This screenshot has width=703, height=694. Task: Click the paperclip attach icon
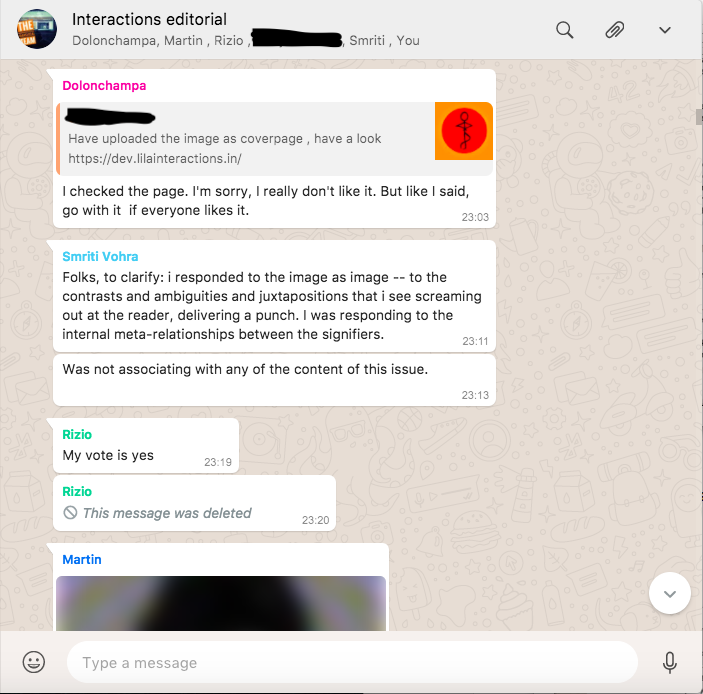614,30
